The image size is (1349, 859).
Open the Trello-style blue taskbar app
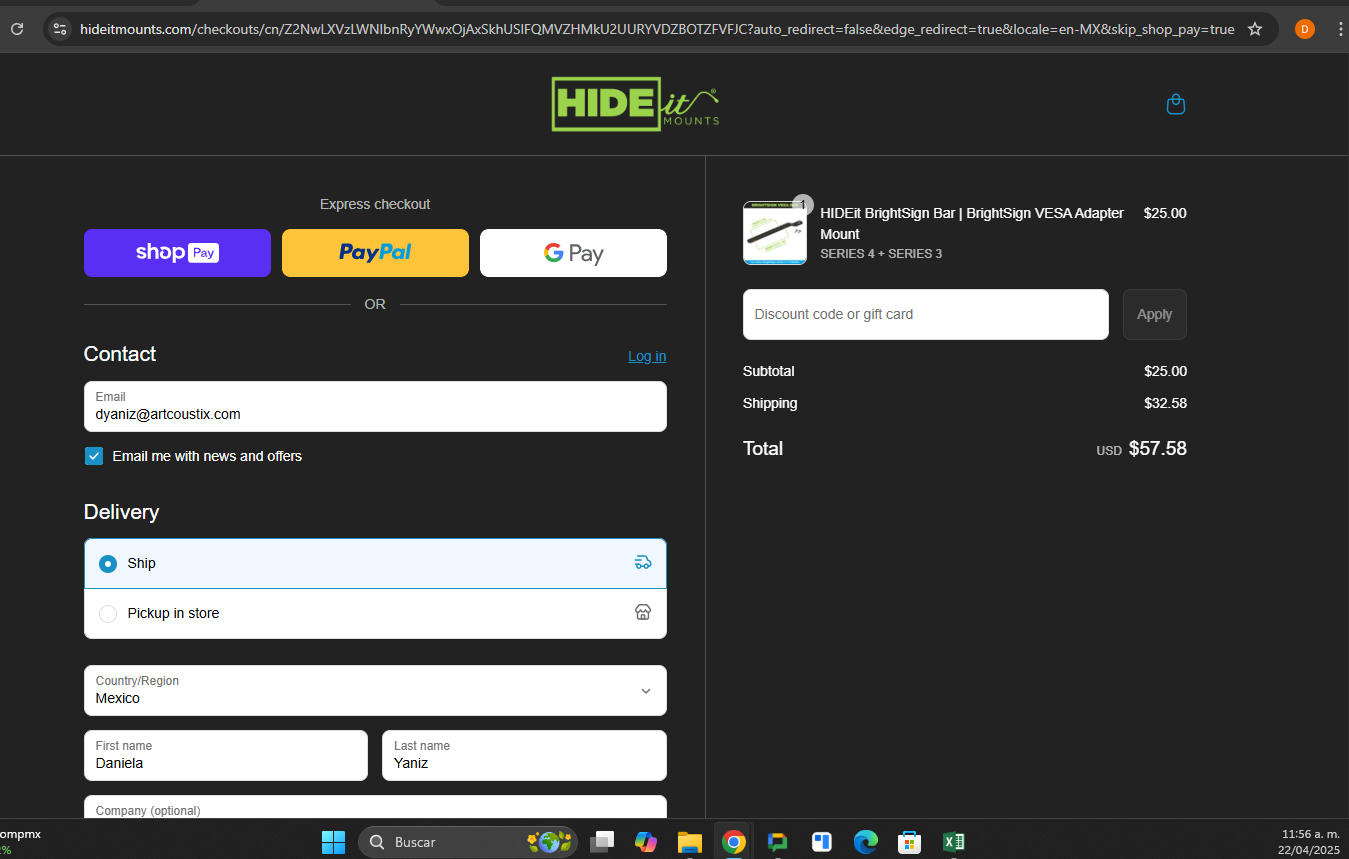click(822, 842)
